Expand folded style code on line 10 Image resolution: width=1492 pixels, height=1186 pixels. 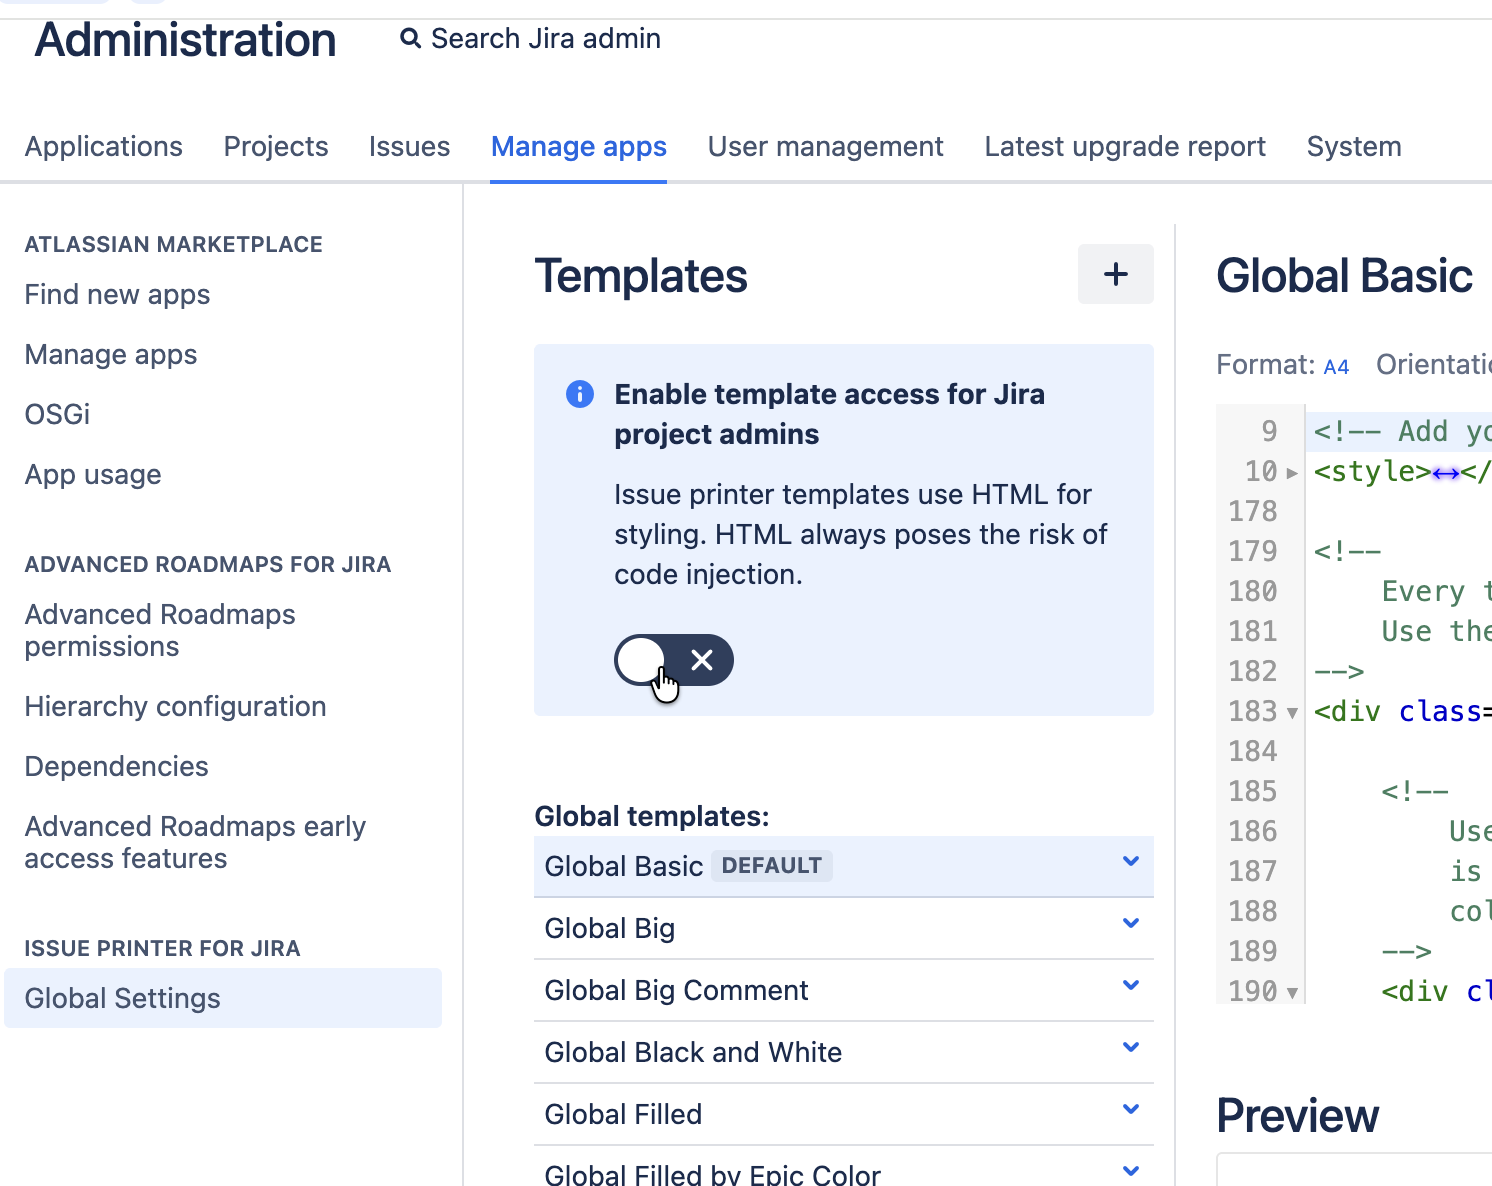click(x=1292, y=472)
